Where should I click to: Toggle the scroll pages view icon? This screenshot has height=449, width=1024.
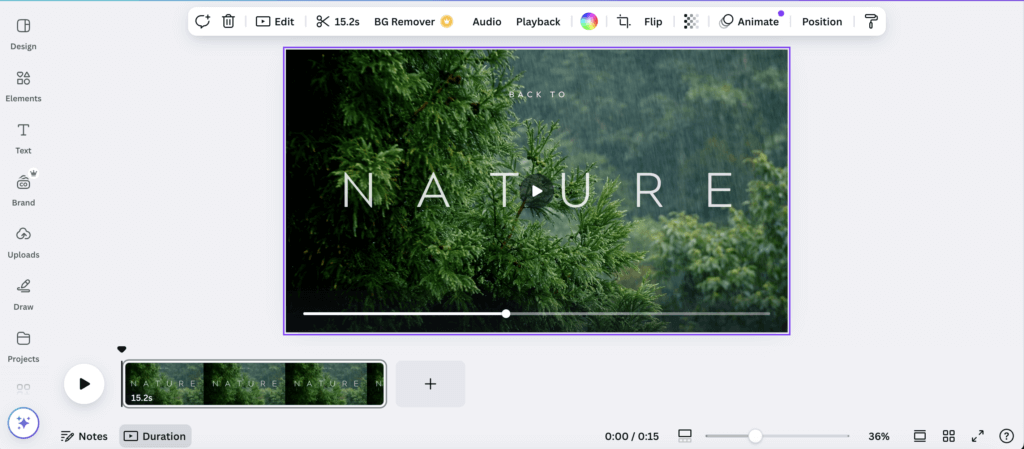point(920,436)
